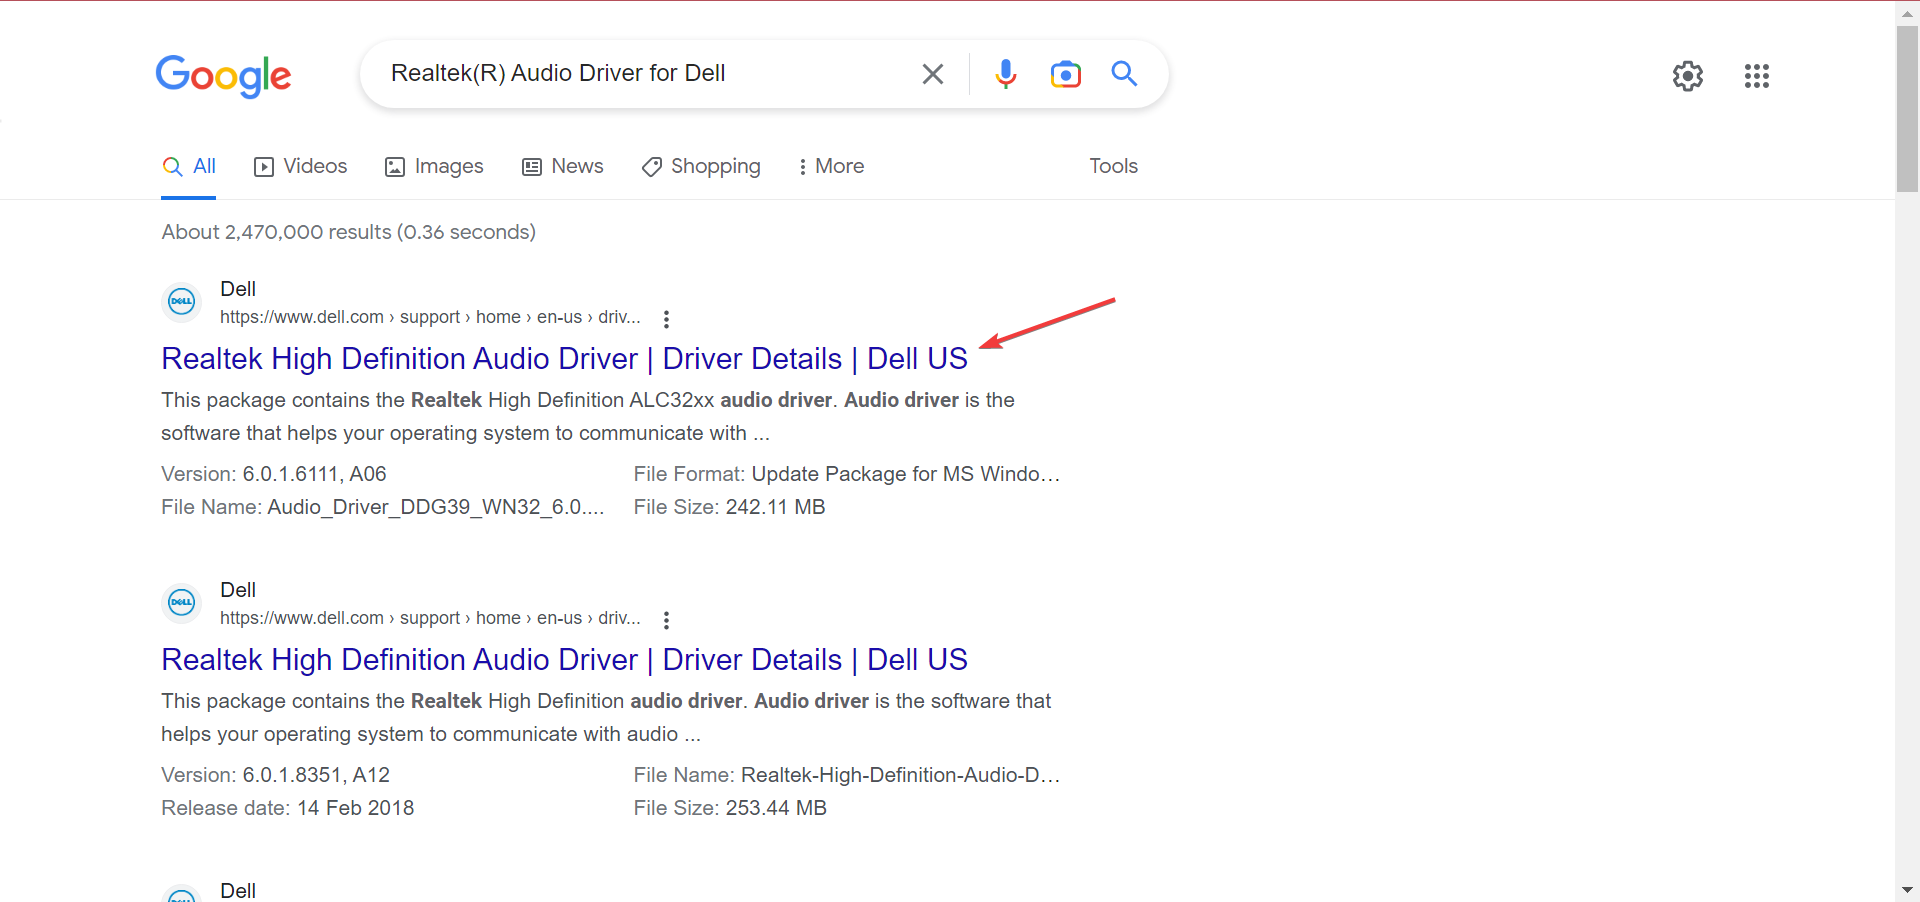Open the Tools options

click(1113, 166)
